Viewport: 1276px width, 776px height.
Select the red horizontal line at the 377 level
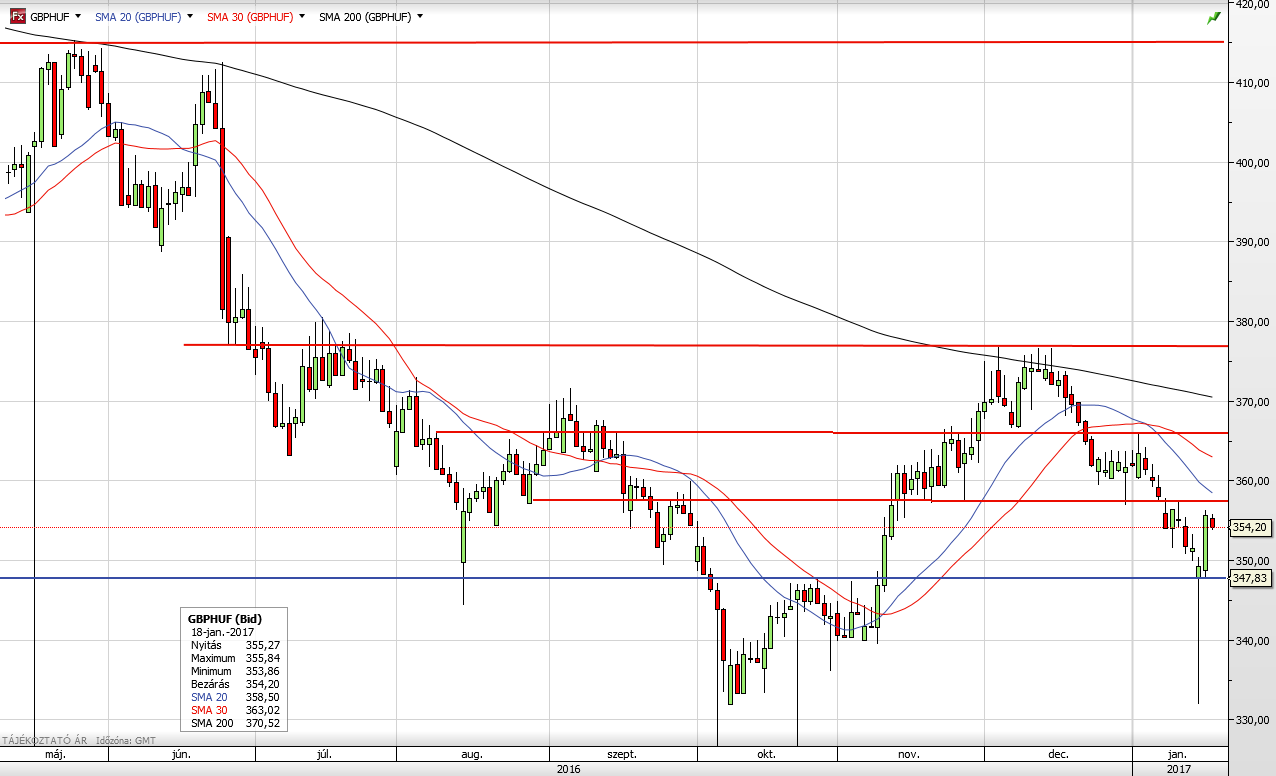[x=704, y=345]
